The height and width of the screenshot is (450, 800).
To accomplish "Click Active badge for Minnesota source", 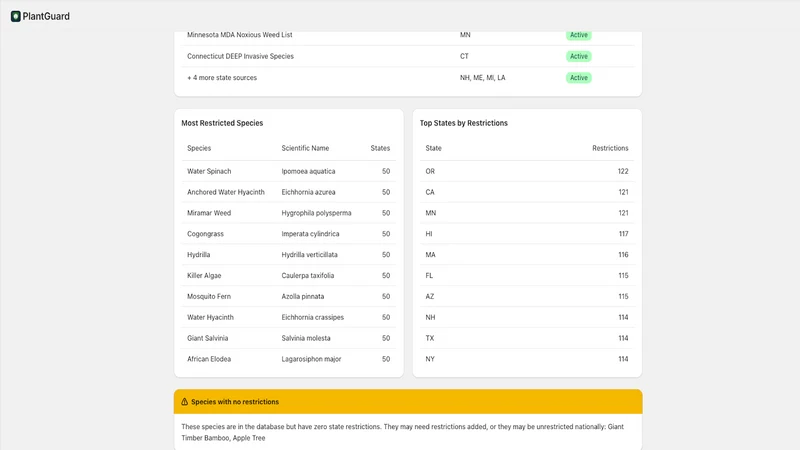I will coord(579,35).
